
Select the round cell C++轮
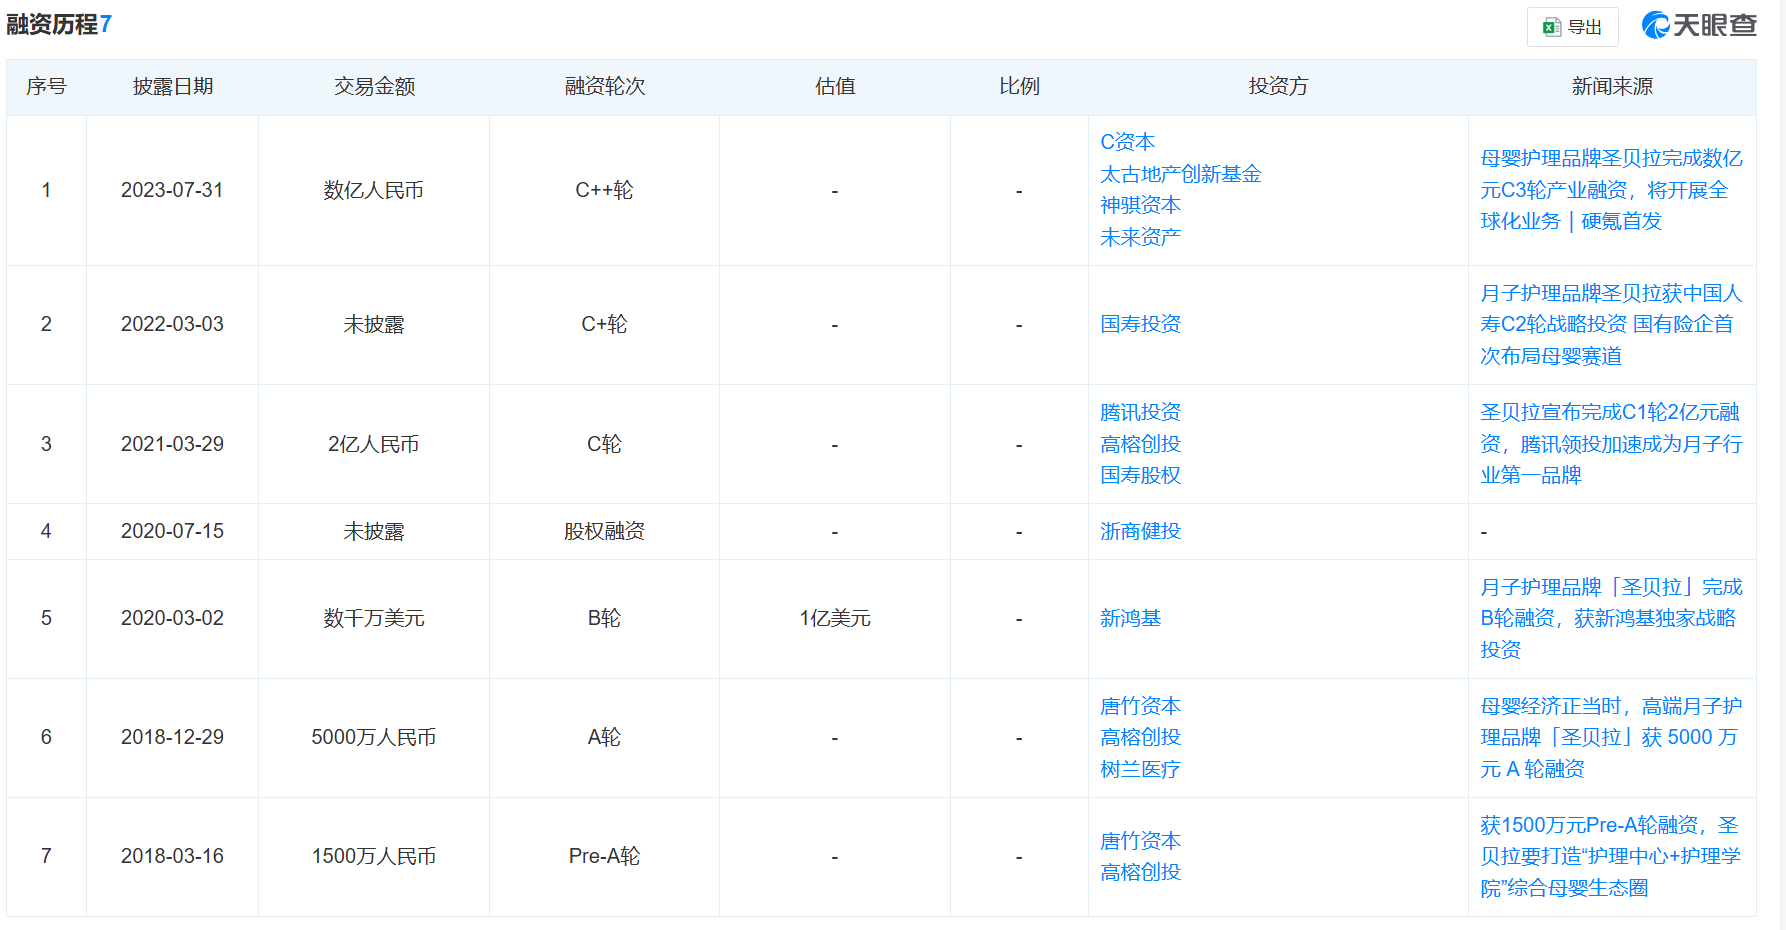click(x=604, y=190)
